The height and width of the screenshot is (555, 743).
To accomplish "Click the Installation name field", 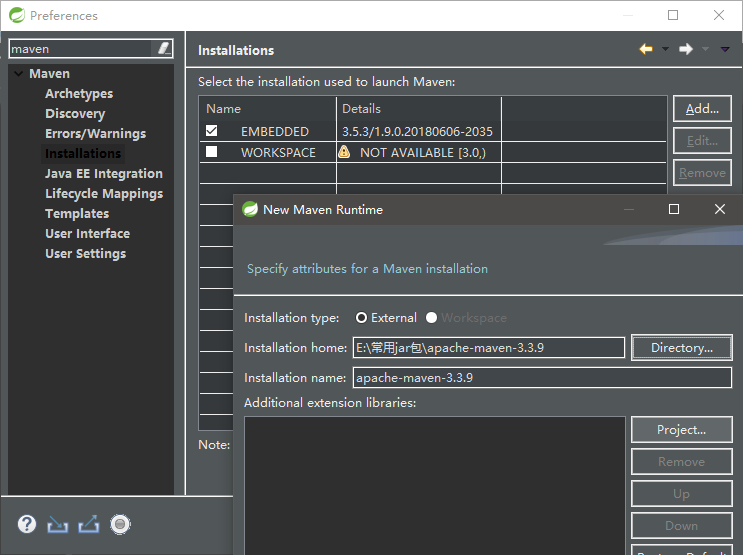I will pyautogui.click(x=542, y=378).
